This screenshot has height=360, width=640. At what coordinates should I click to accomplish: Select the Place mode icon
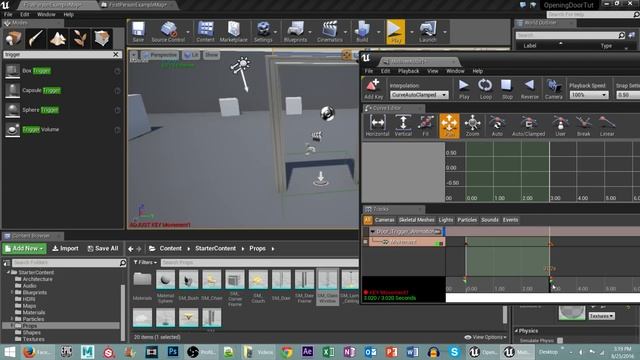tap(13, 39)
